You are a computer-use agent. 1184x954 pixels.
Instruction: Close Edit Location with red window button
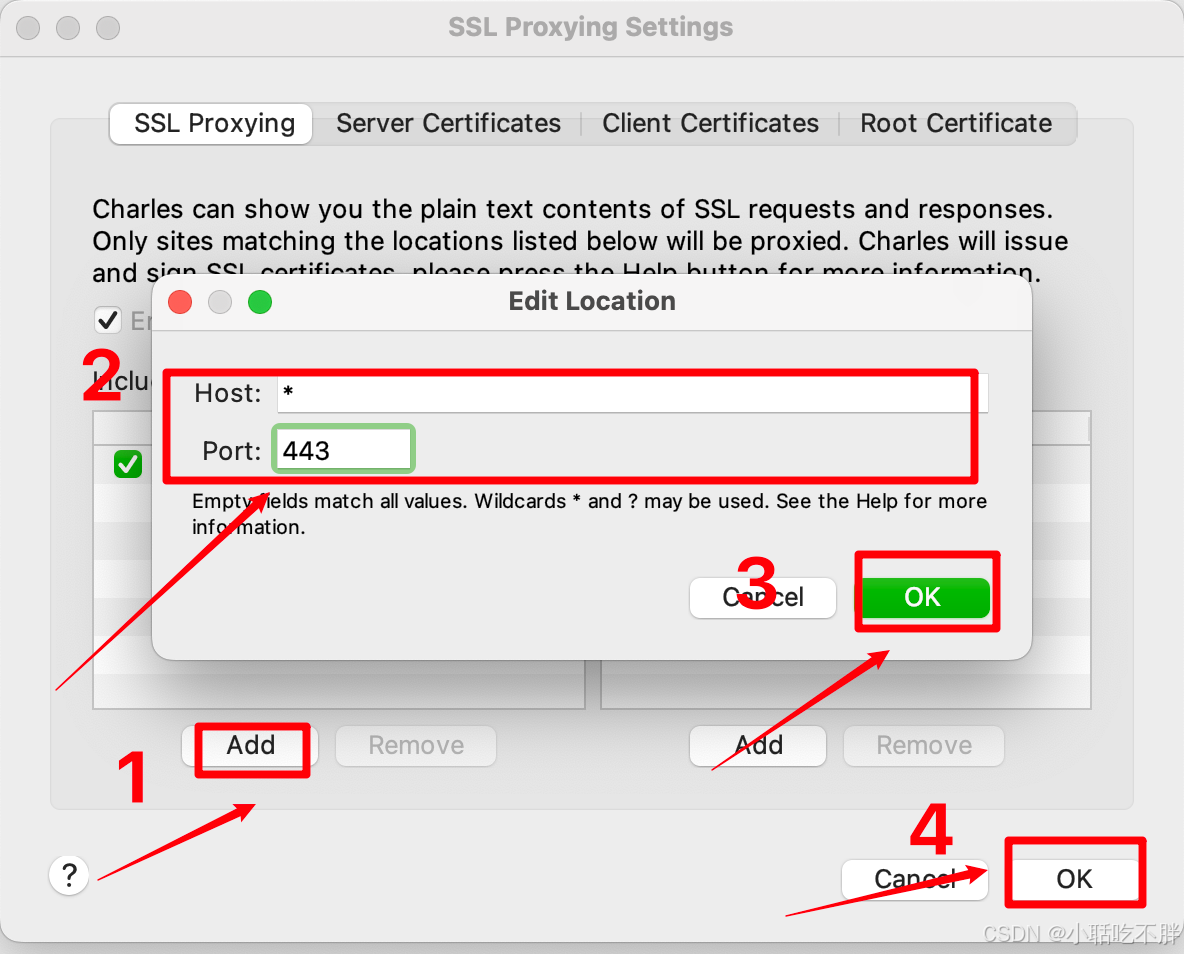click(180, 302)
